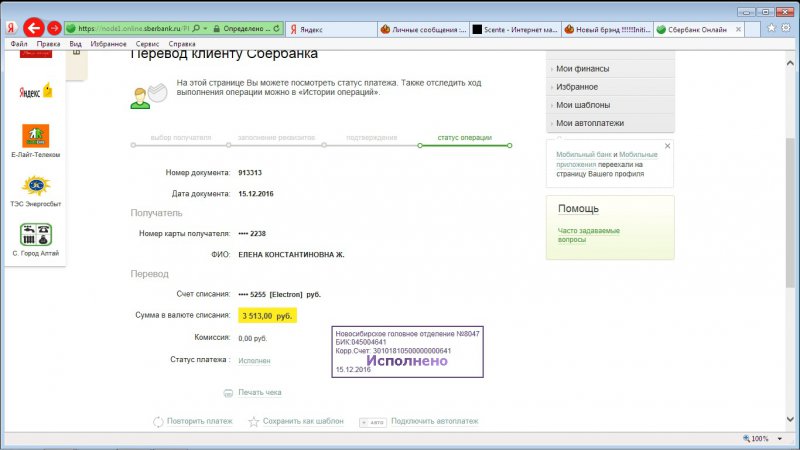Switch to the Личные сообщения tab
Image resolution: width=800 pixels, height=450 pixels.
coord(423,30)
